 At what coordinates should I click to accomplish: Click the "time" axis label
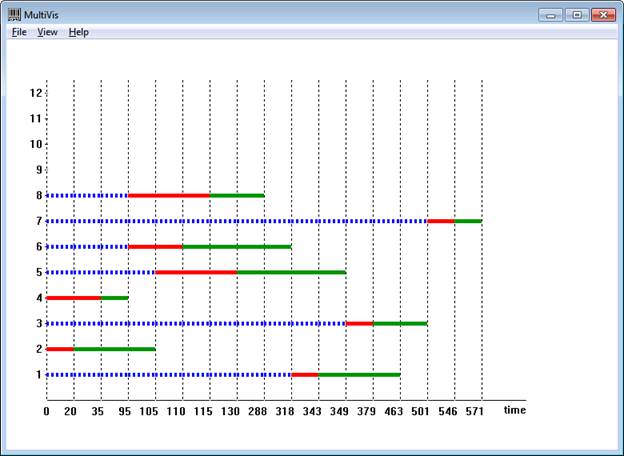(515, 410)
